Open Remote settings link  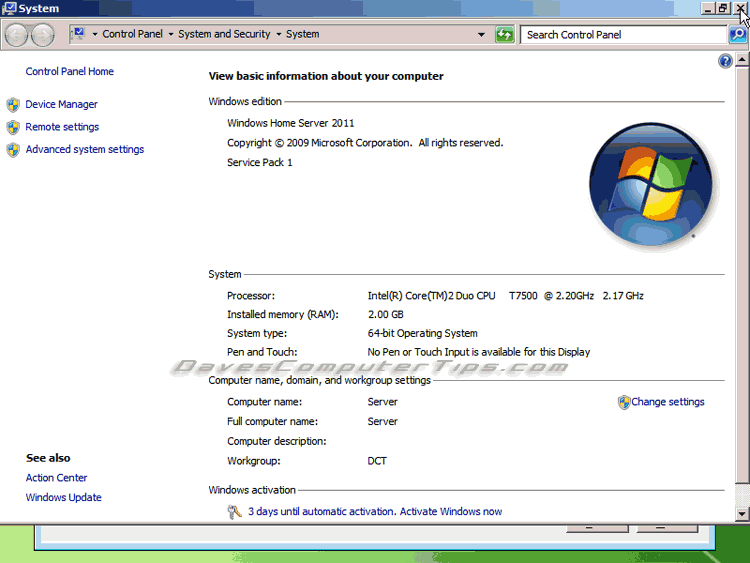tap(62, 127)
